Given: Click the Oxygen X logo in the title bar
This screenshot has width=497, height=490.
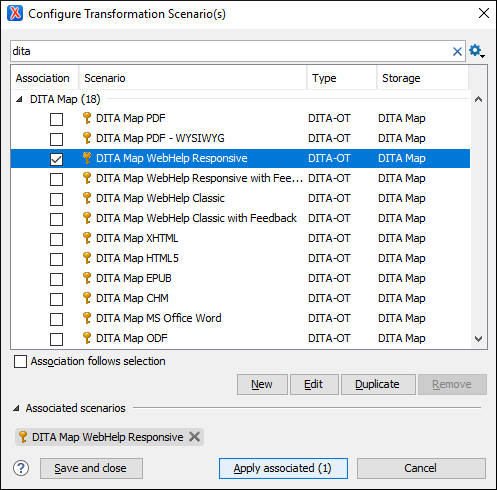Looking at the screenshot, I should coord(15,13).
